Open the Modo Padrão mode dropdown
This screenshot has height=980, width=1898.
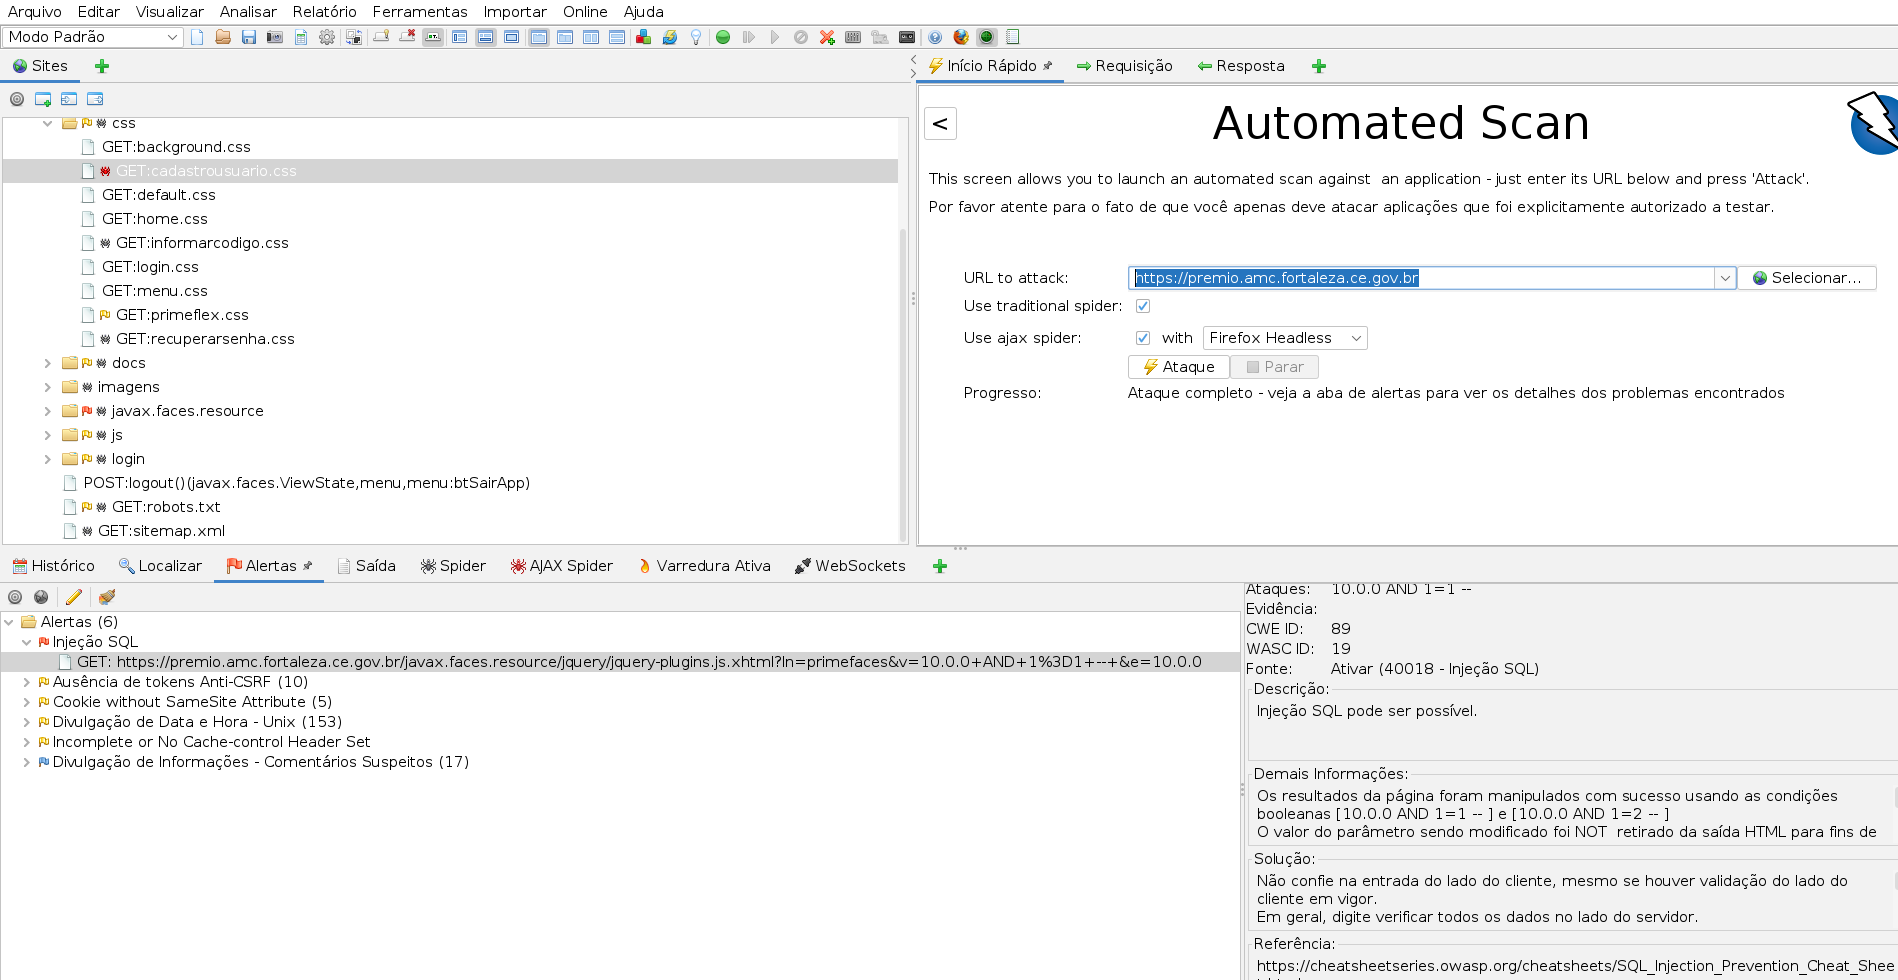pyautogui.click(x=92, y=37)
